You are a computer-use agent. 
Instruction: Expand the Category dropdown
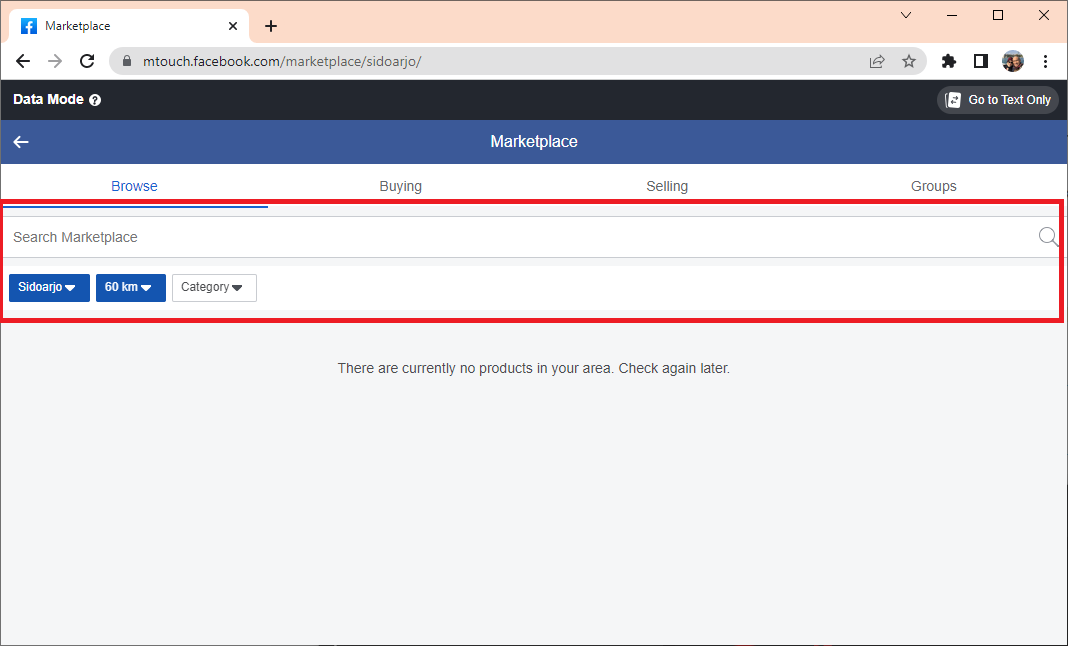click(215, 288)
